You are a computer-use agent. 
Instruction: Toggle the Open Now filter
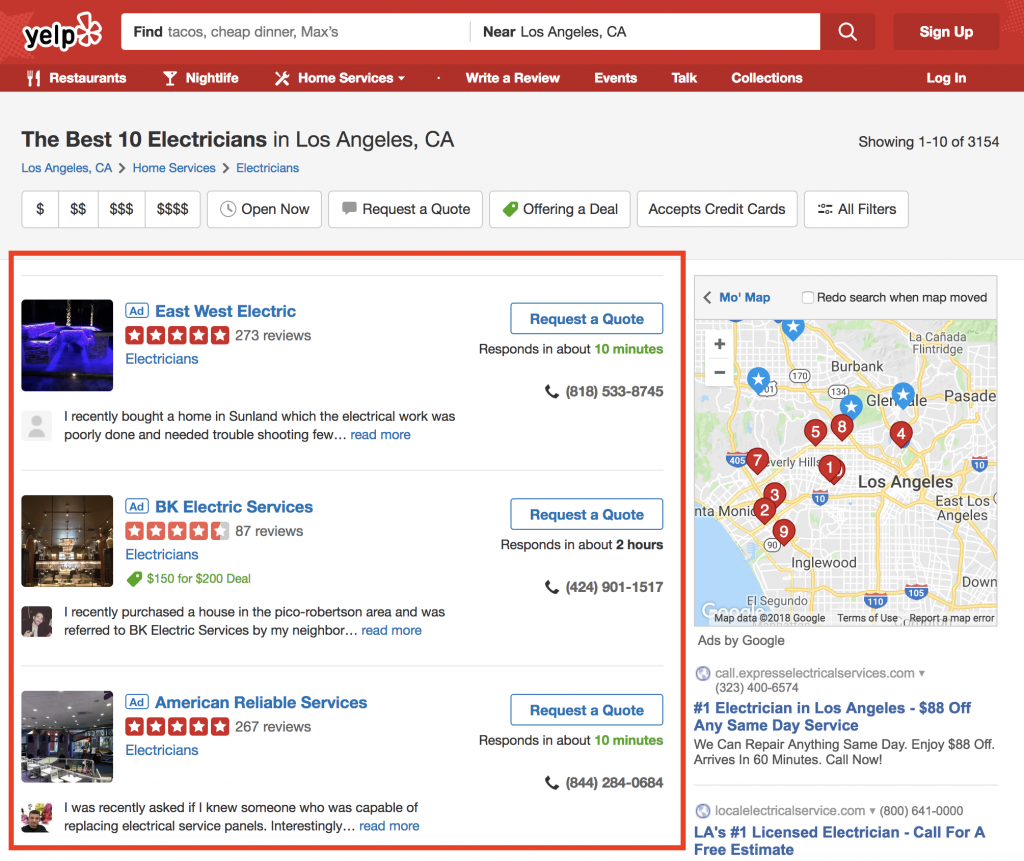[x=264, y=209]
